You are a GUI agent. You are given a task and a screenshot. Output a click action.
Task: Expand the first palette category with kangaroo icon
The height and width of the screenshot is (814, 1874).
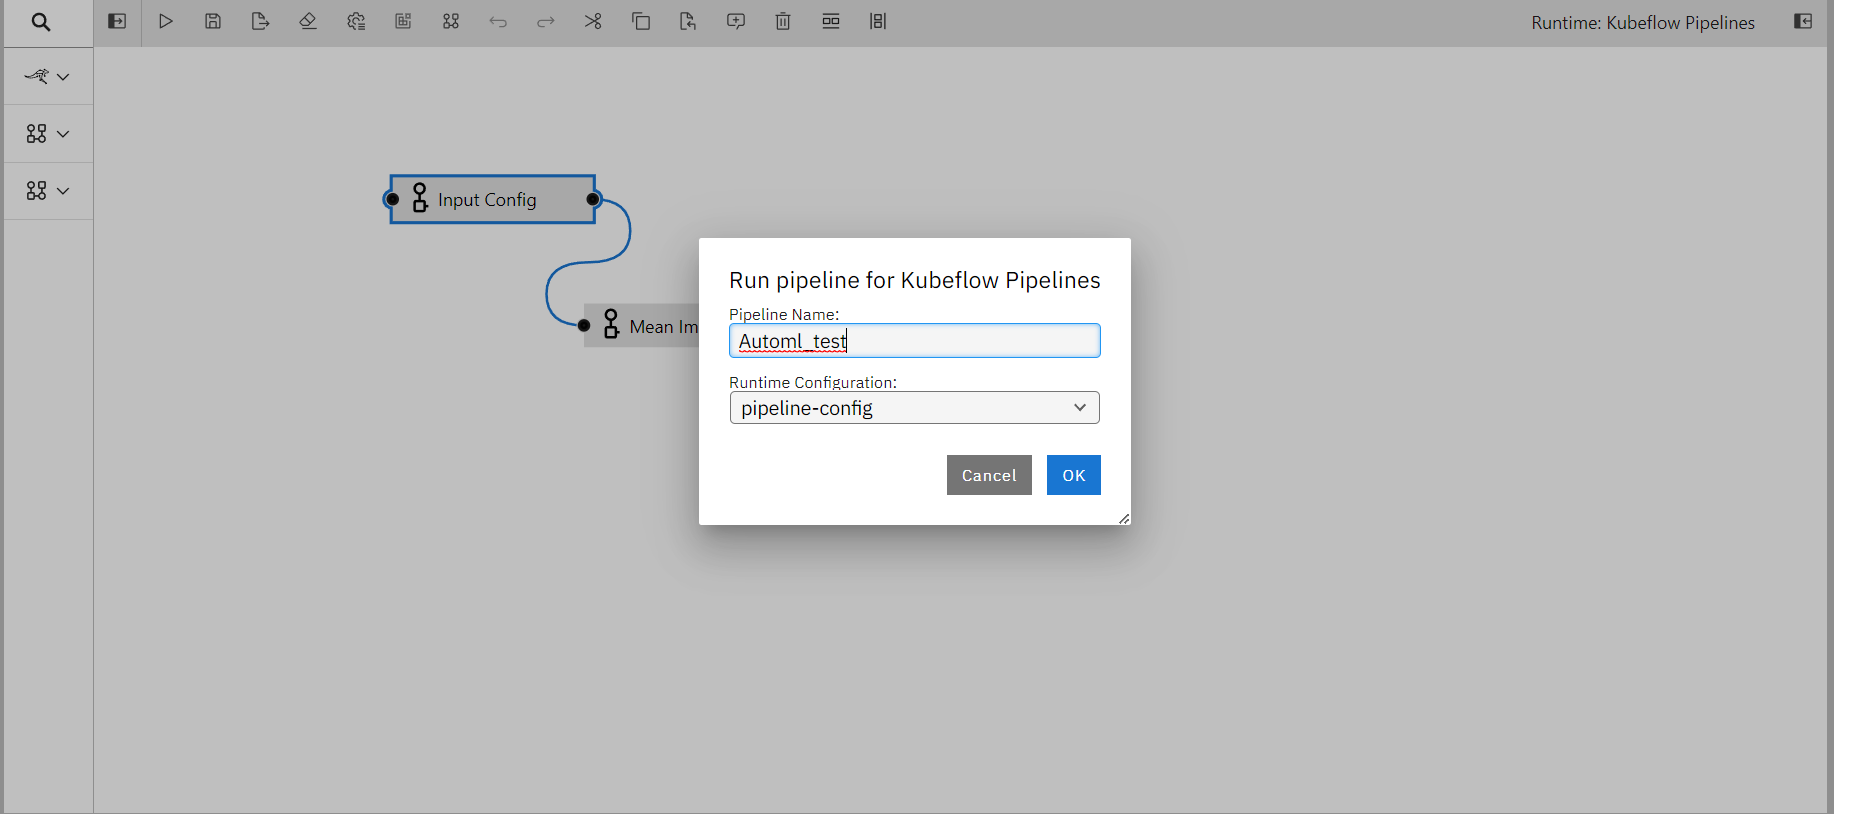coord(48,76)
